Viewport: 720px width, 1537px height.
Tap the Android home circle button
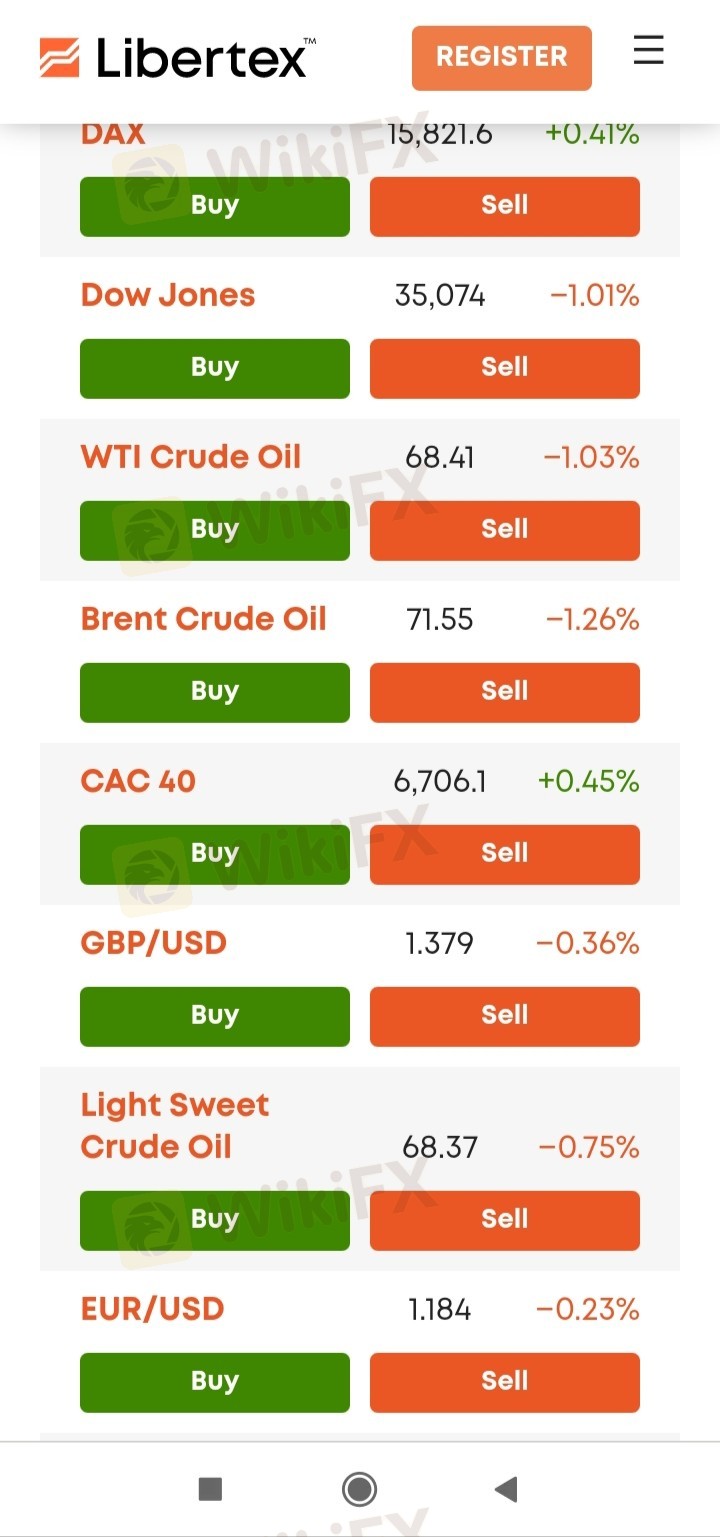point(359,1490)
